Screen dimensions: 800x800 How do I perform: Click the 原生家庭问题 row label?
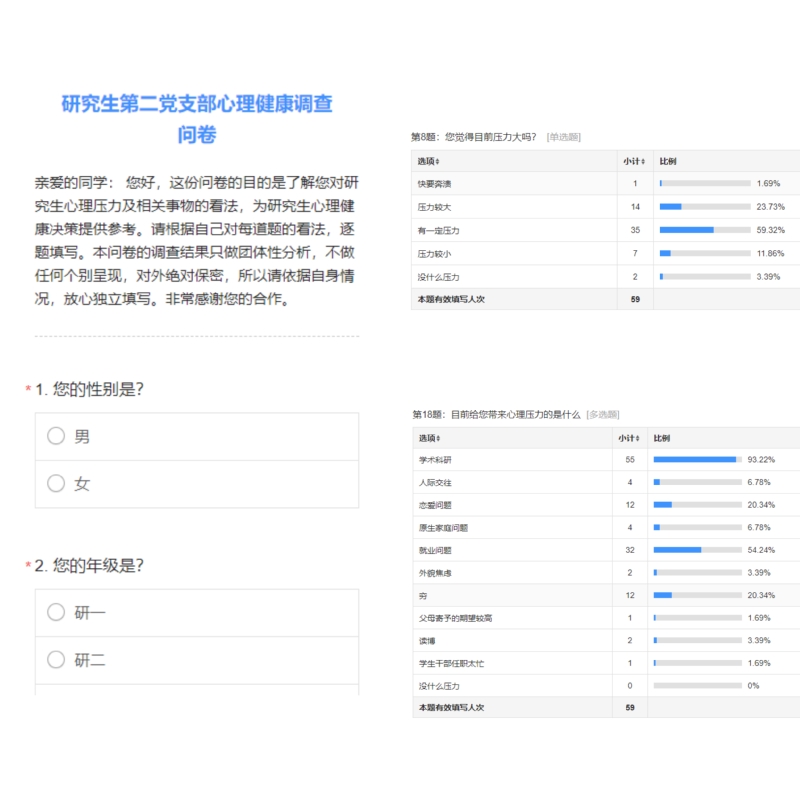pyautogui.click(x=443, y=528)
